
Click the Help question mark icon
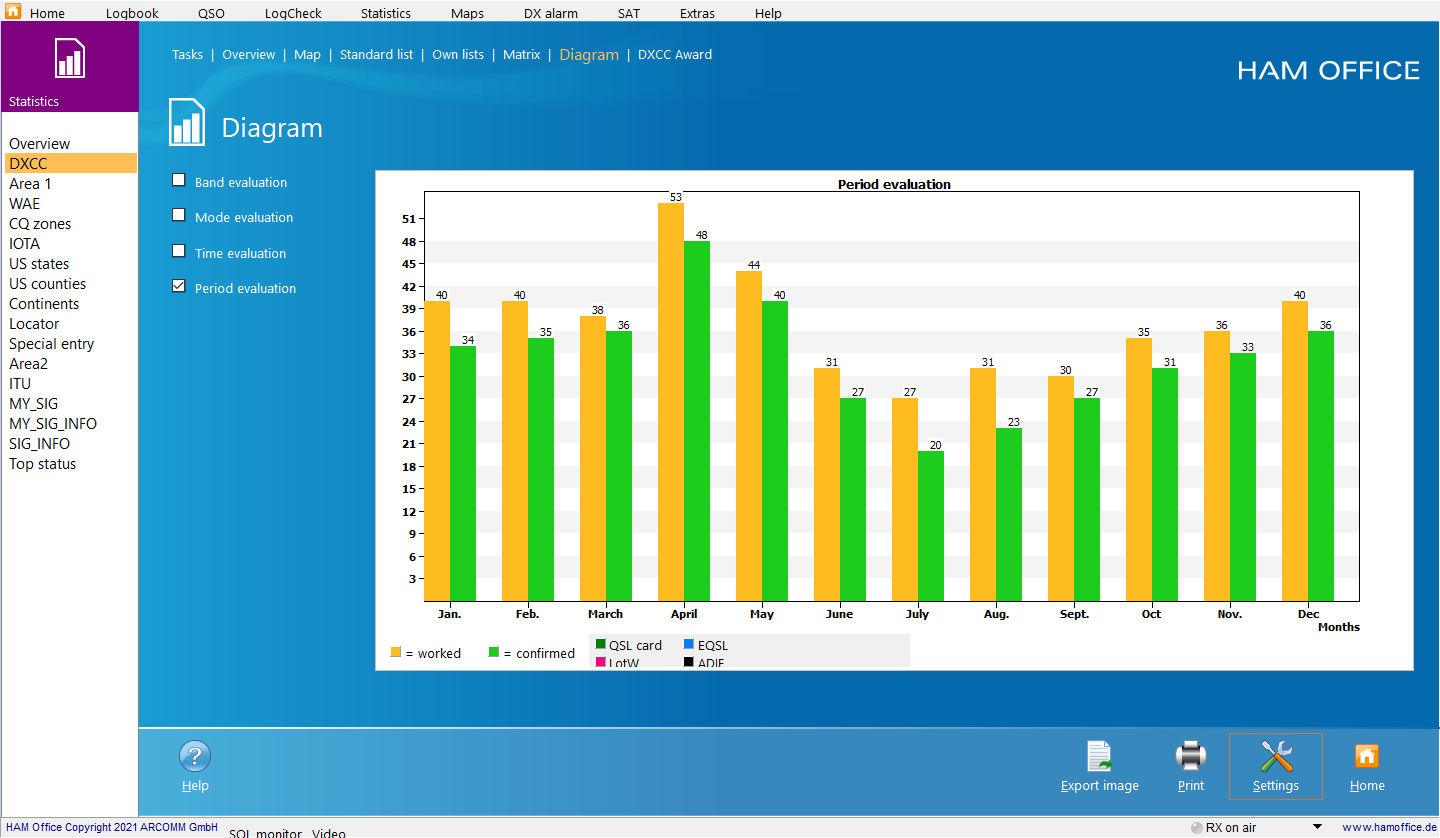pyautogui.click(x=195, y=757)
